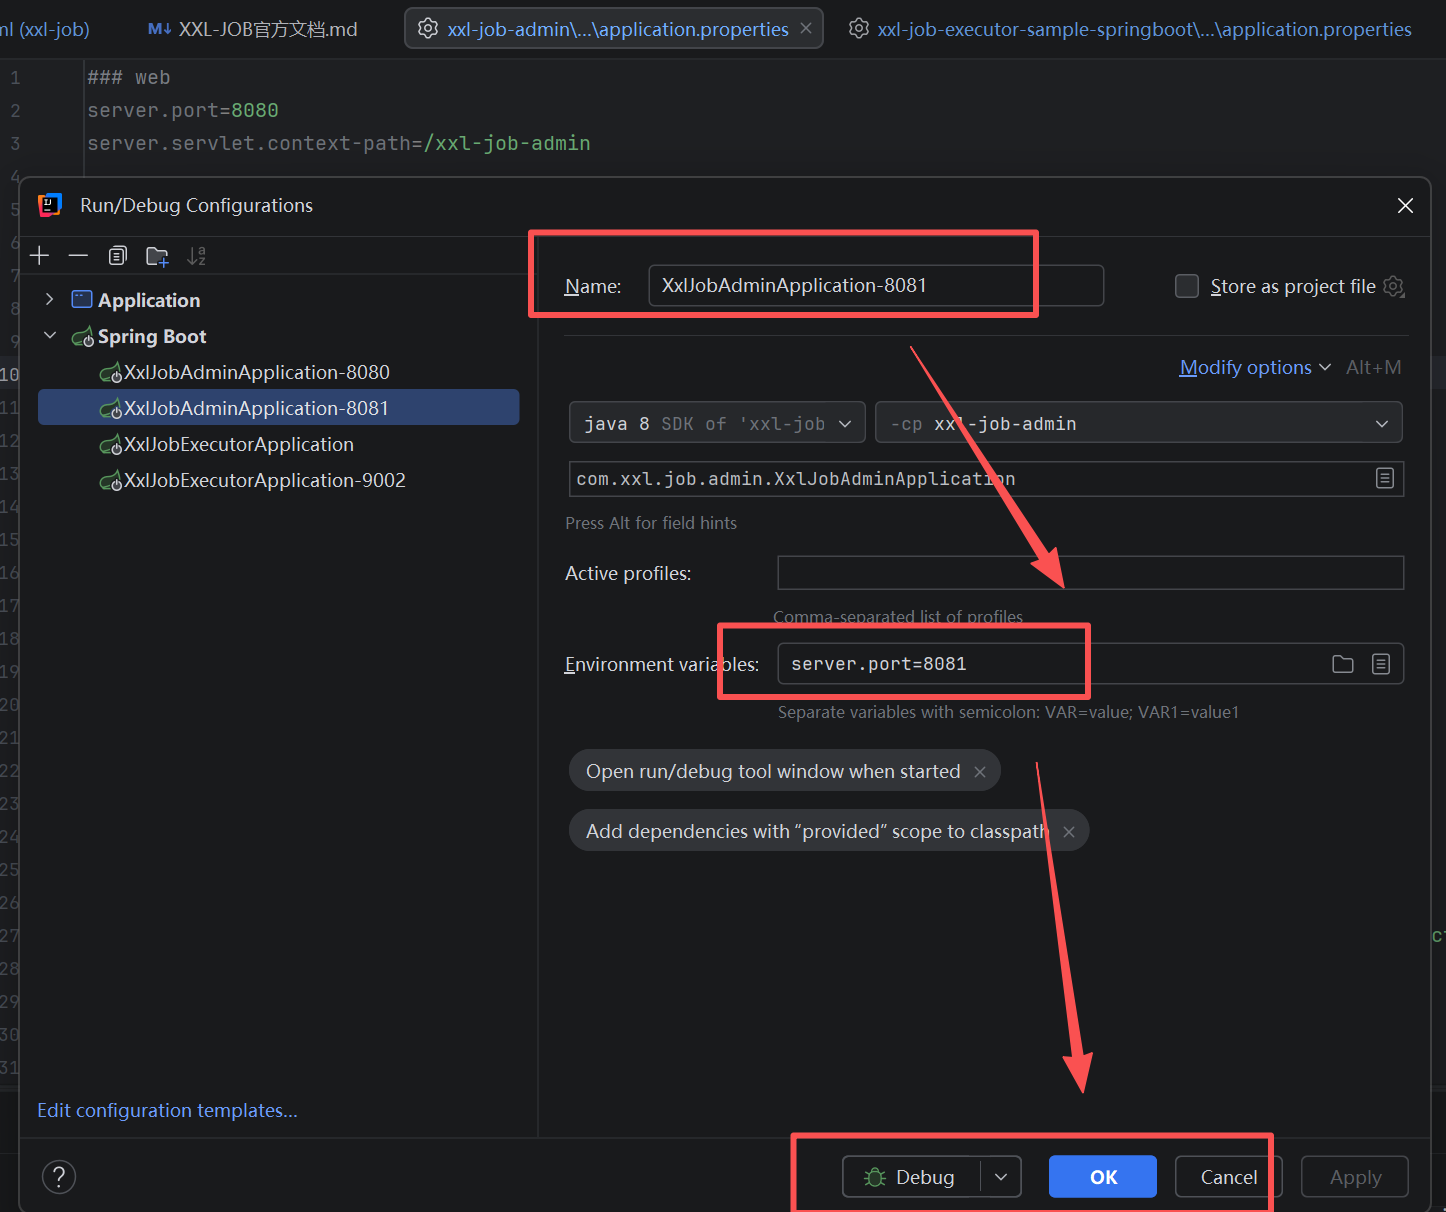Viewport: 1446px width, 1212px height.
Task: Click the Cancel button
Action: (x=1229, y=1177)
